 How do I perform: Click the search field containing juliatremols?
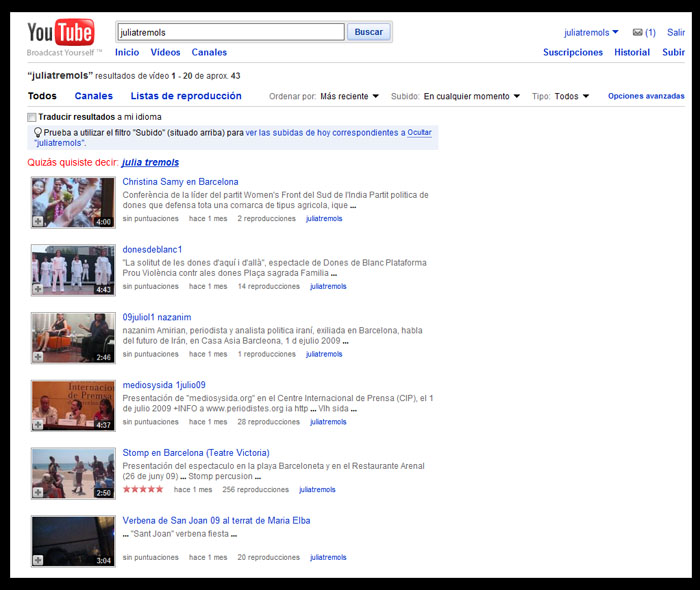point(231,32)
